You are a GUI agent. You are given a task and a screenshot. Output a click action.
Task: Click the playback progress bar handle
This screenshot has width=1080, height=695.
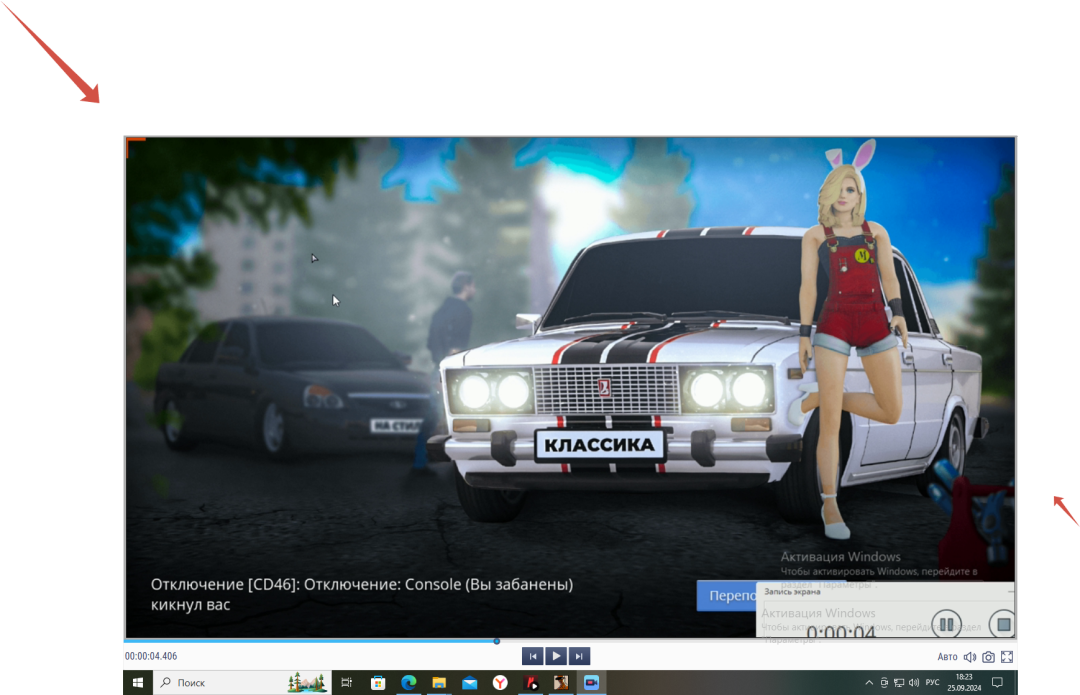point(497,641)
